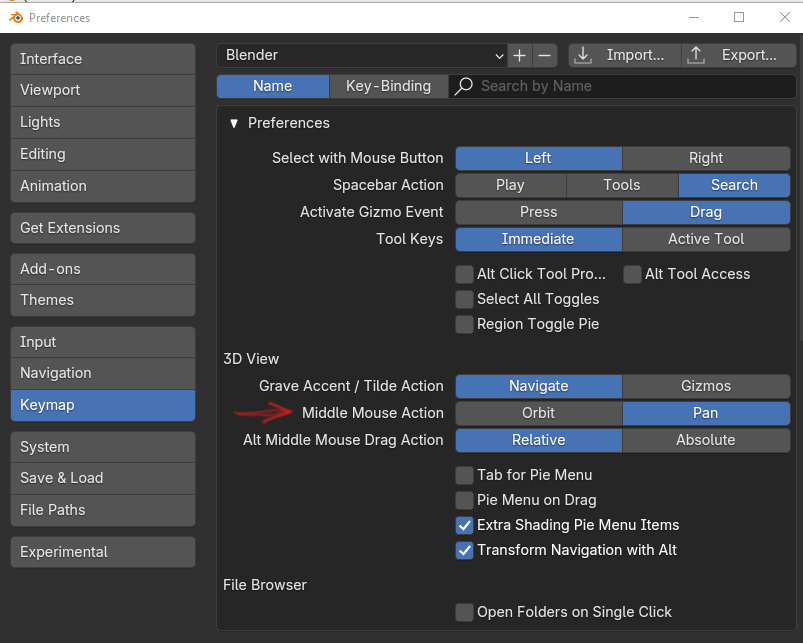The image size is (803, 643).
Task: Open the Navigation preferences tab
Action: pos(103,374)
